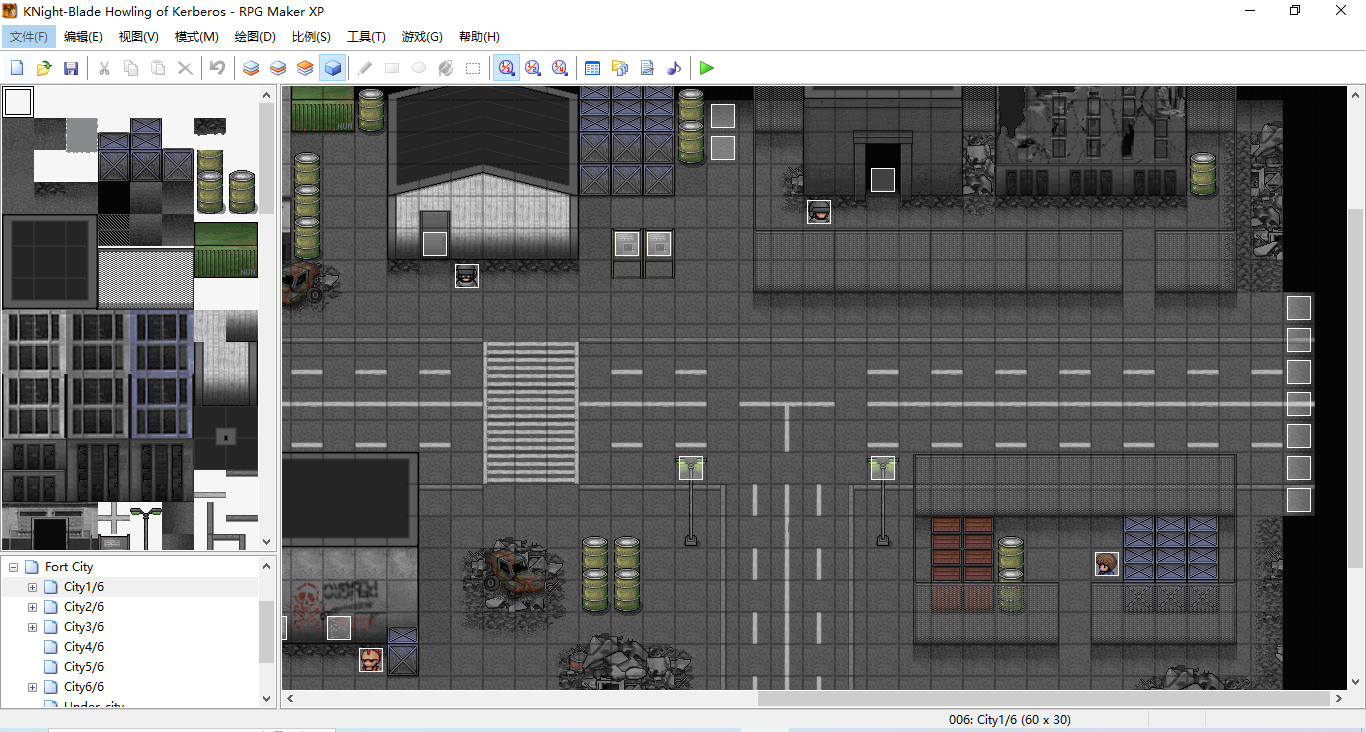
Task: Set map zoom to 1:2 scale
Action: pyautogui.click(x=533, y=68)
